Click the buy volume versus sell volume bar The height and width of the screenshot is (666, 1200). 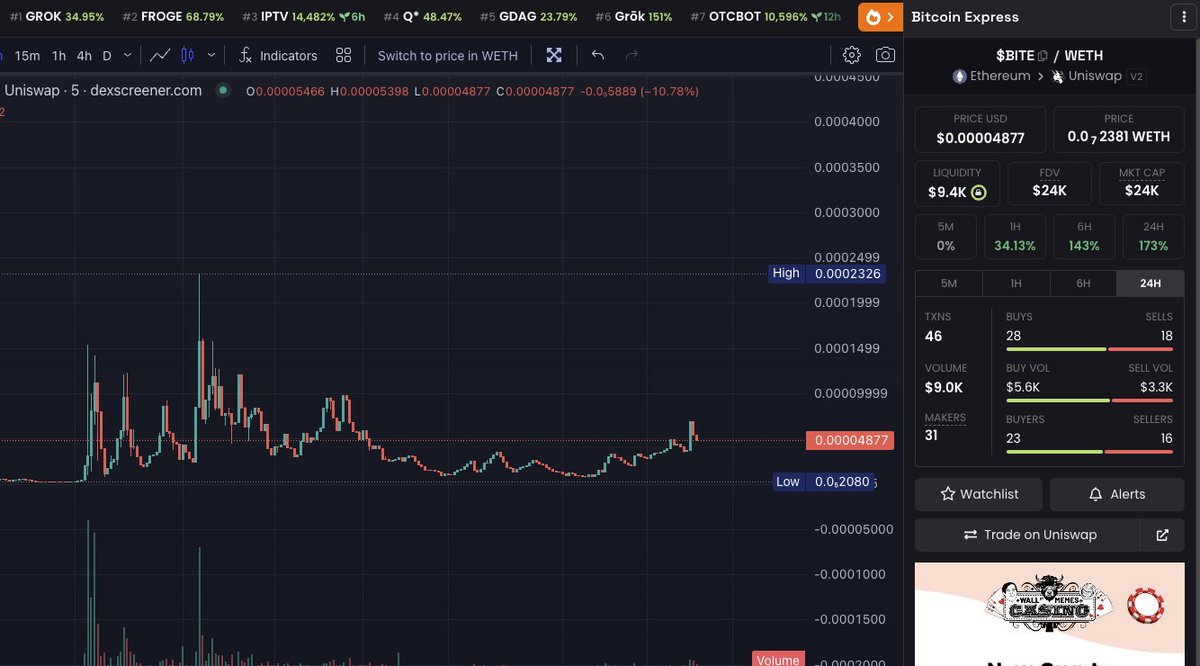(1089, 400)
